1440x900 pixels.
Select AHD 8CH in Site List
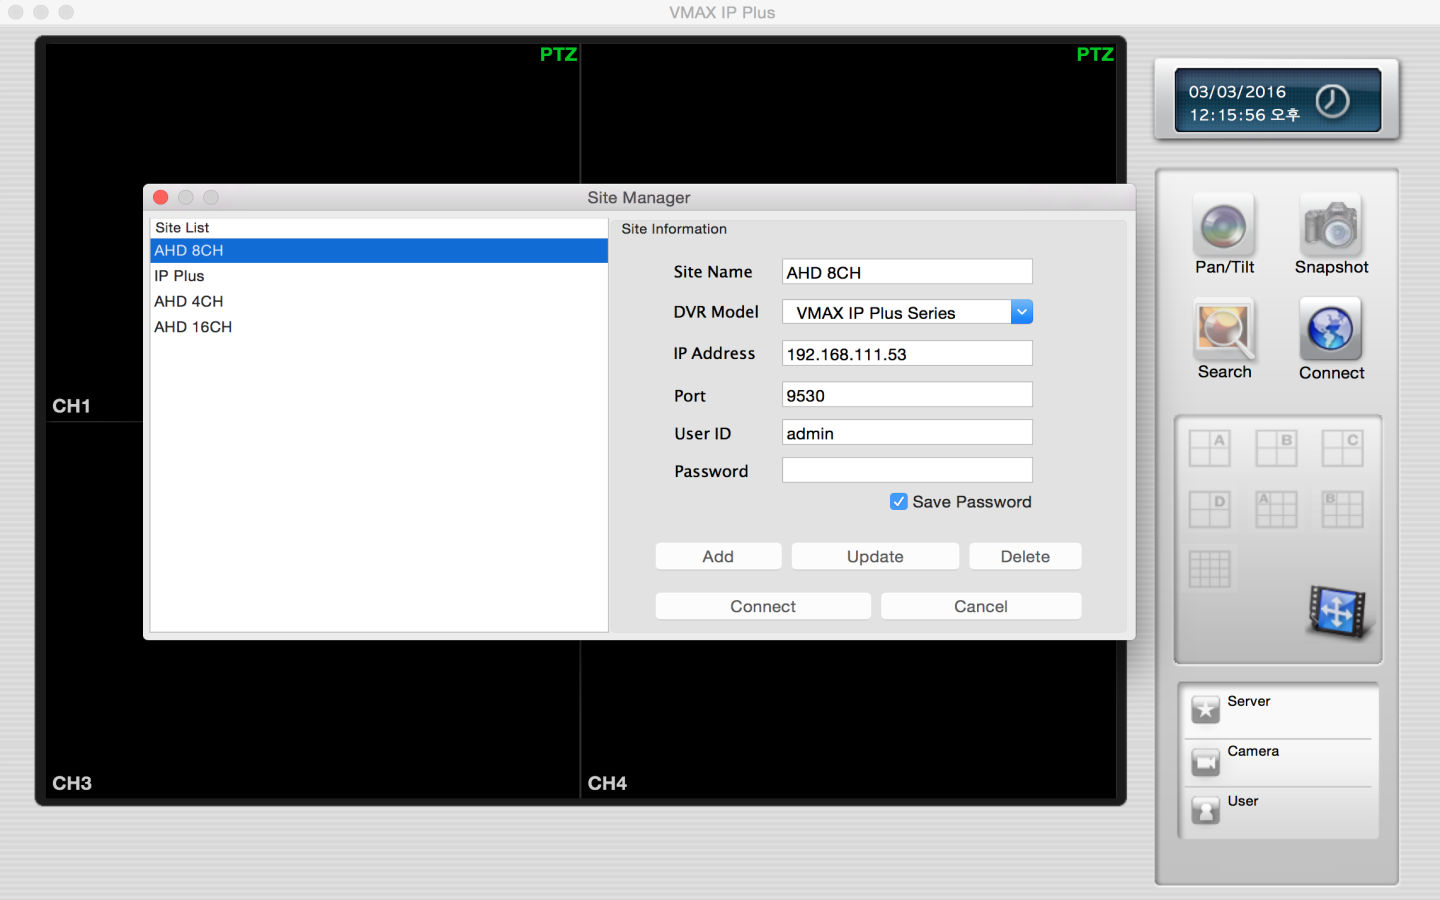(x=379, y=251)
